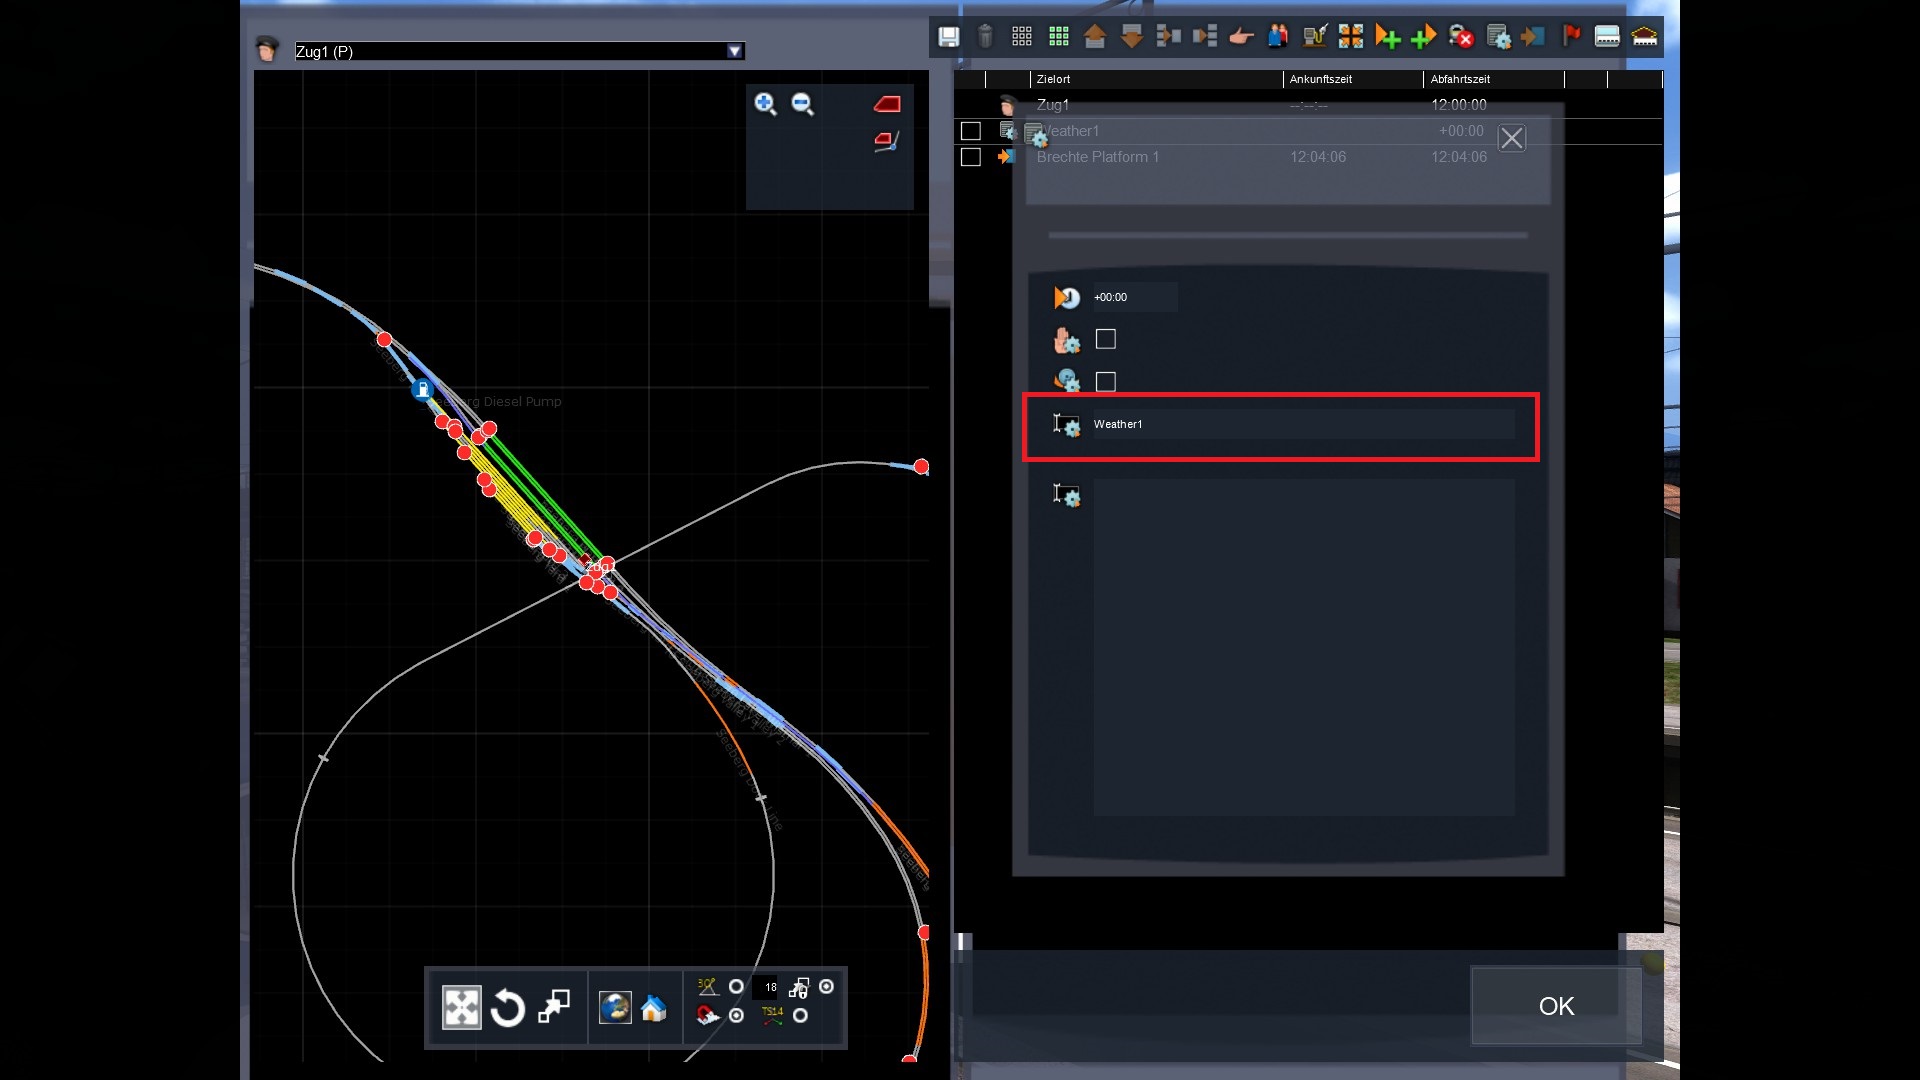Screen dimensions: 1920x1080
Task: Click the trash delete icon
Action: [x=985, y=37]
